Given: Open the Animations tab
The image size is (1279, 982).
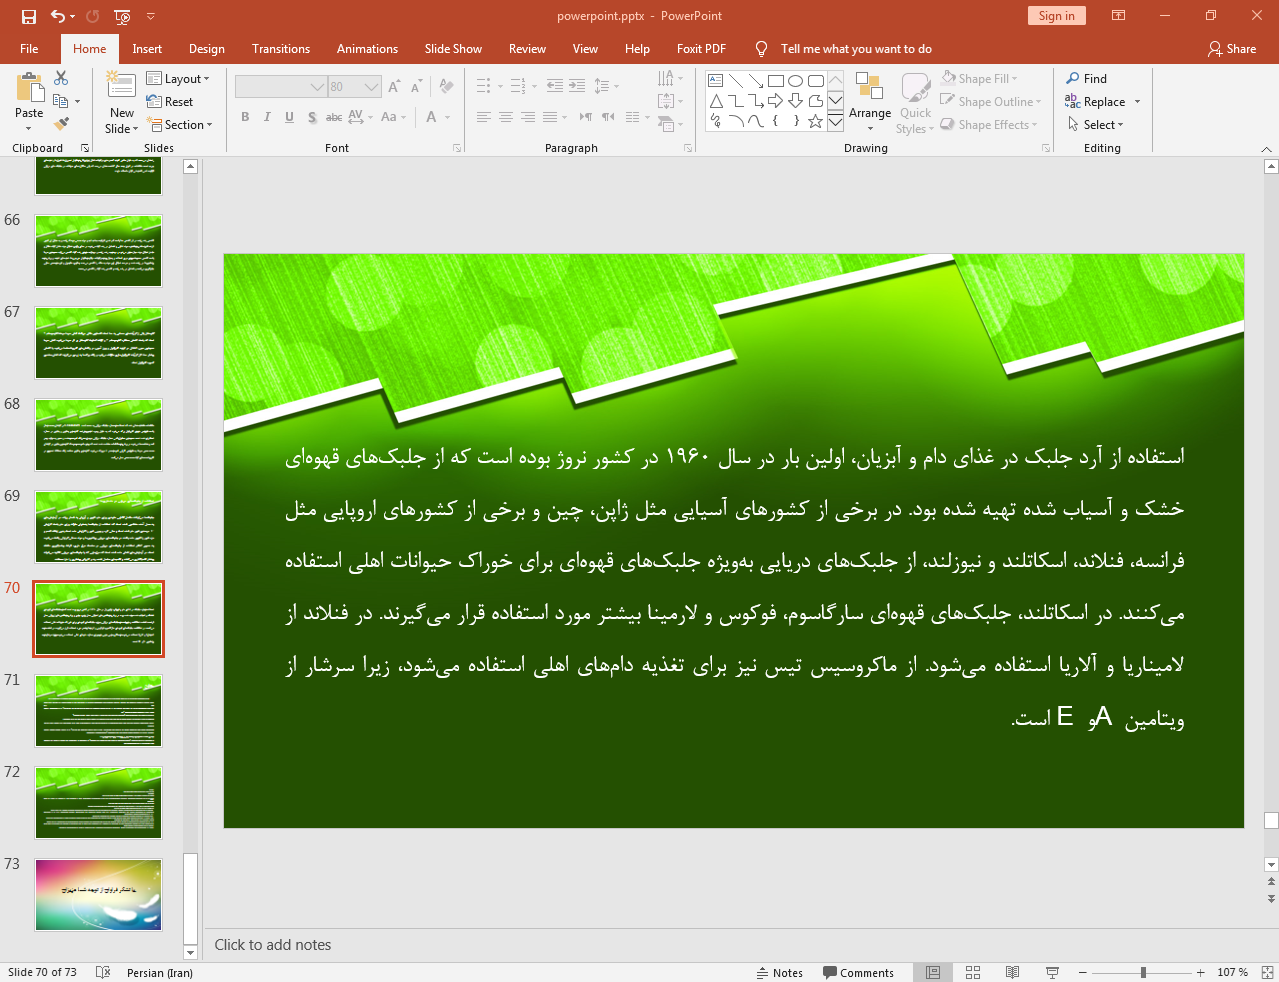Looking at the screenshot, I should click(x=367, y=49).
